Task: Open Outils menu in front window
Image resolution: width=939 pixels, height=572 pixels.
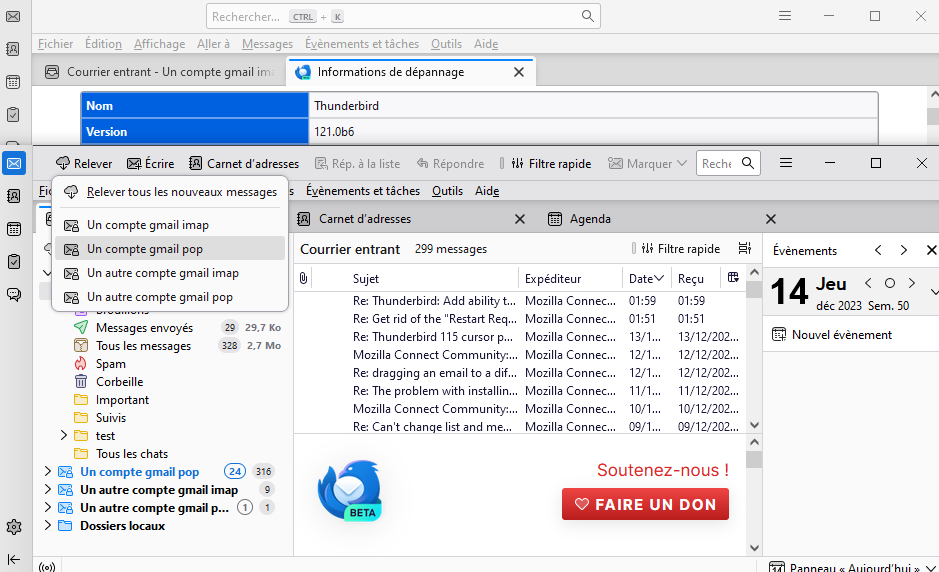Action: coord(447,190)
